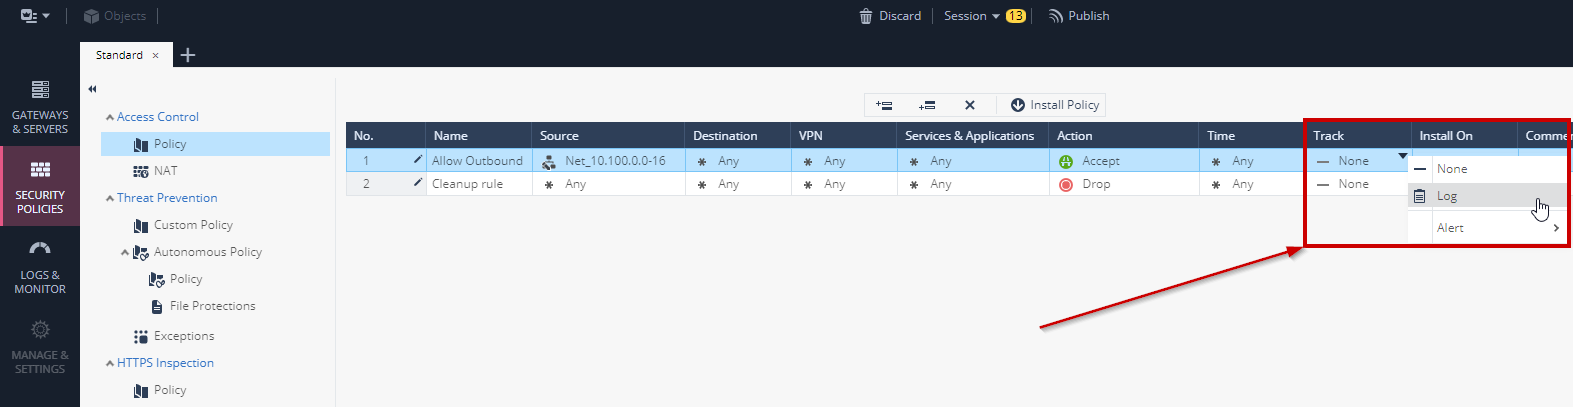Publish the session
Image resolution: width=1573 pixels, height=407 pixels.
point(1079,16)
